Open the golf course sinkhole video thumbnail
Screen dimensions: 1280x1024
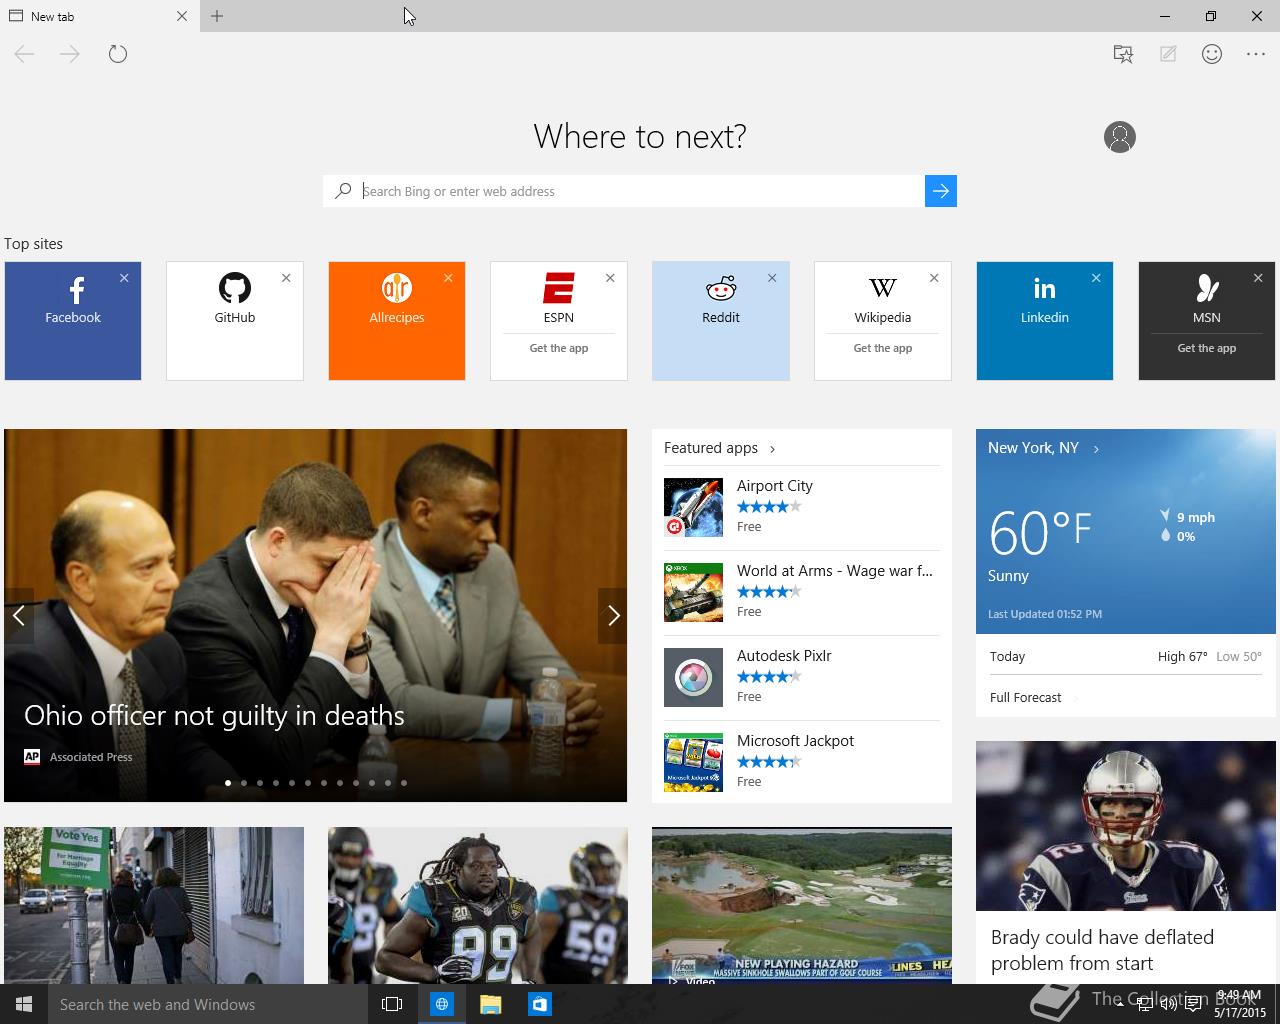[802, 905]
